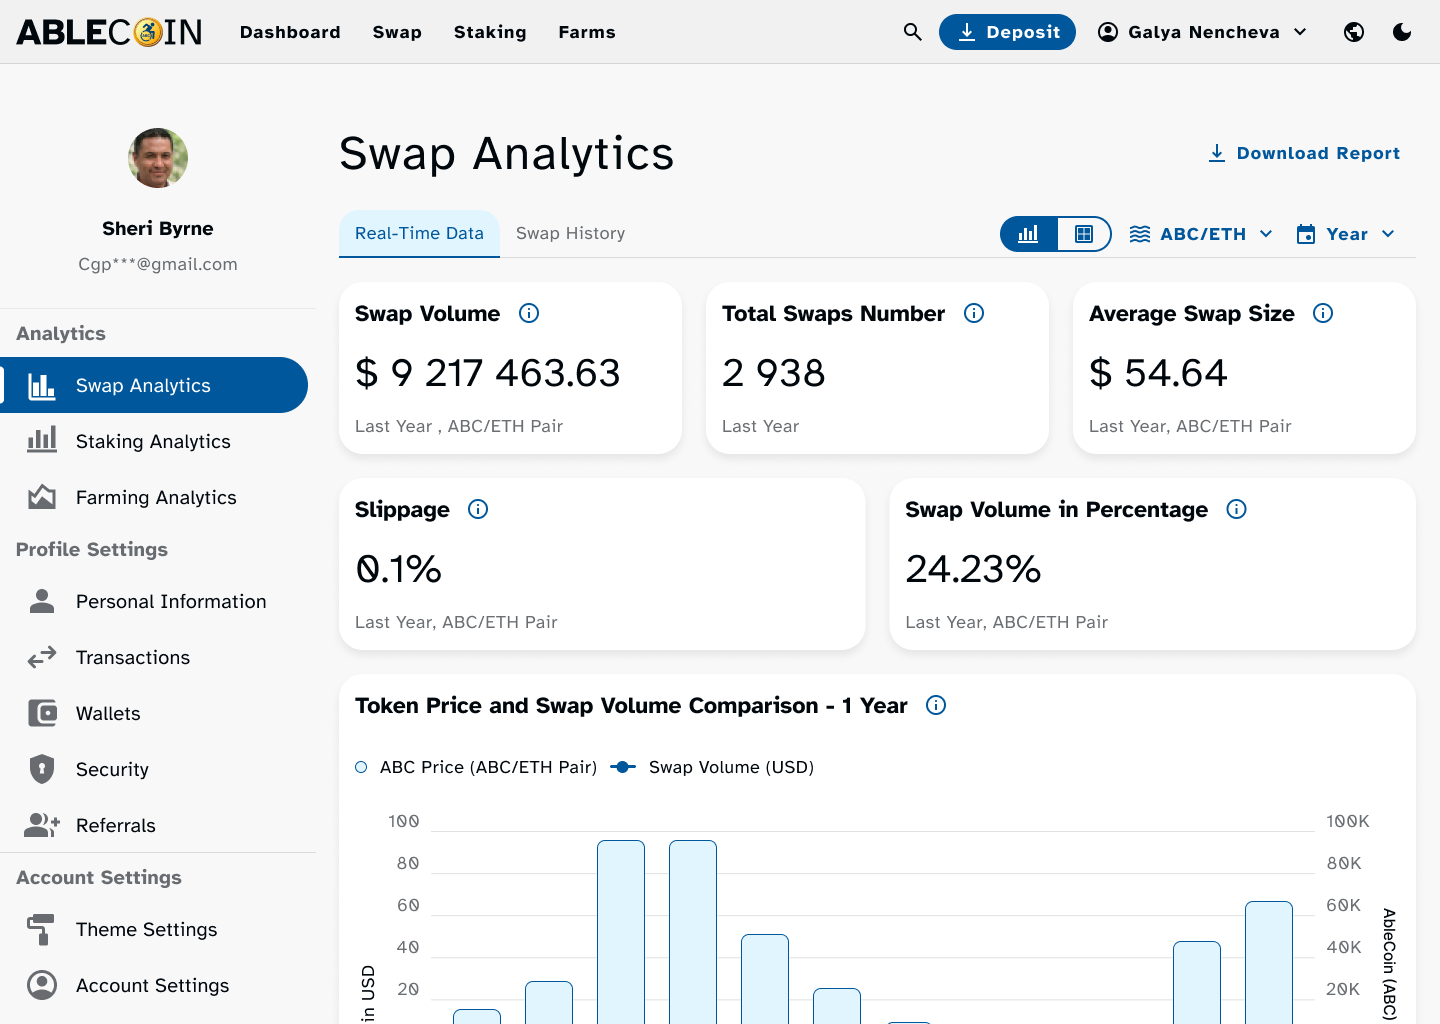This screenshot has width=1440, height=1024.
Task: Toggle dark mode moon icon
Action: tap(1402, 32)
